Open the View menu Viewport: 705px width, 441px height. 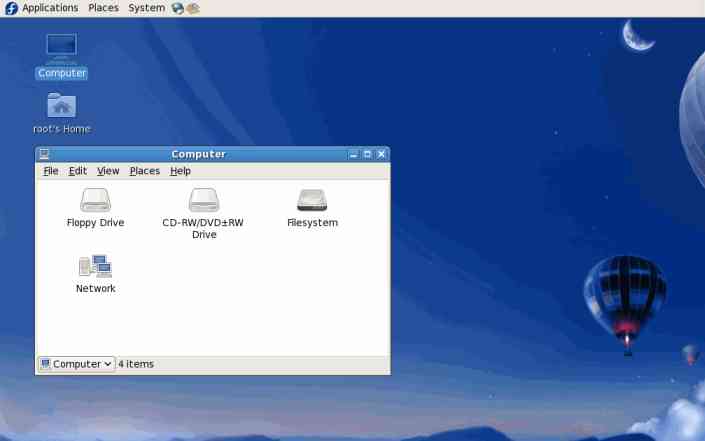click(108, 171)
